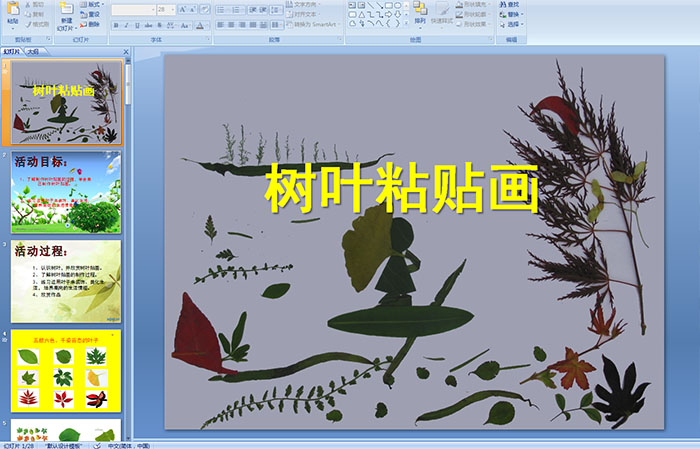Select the Text Box shape

(352, 5)
